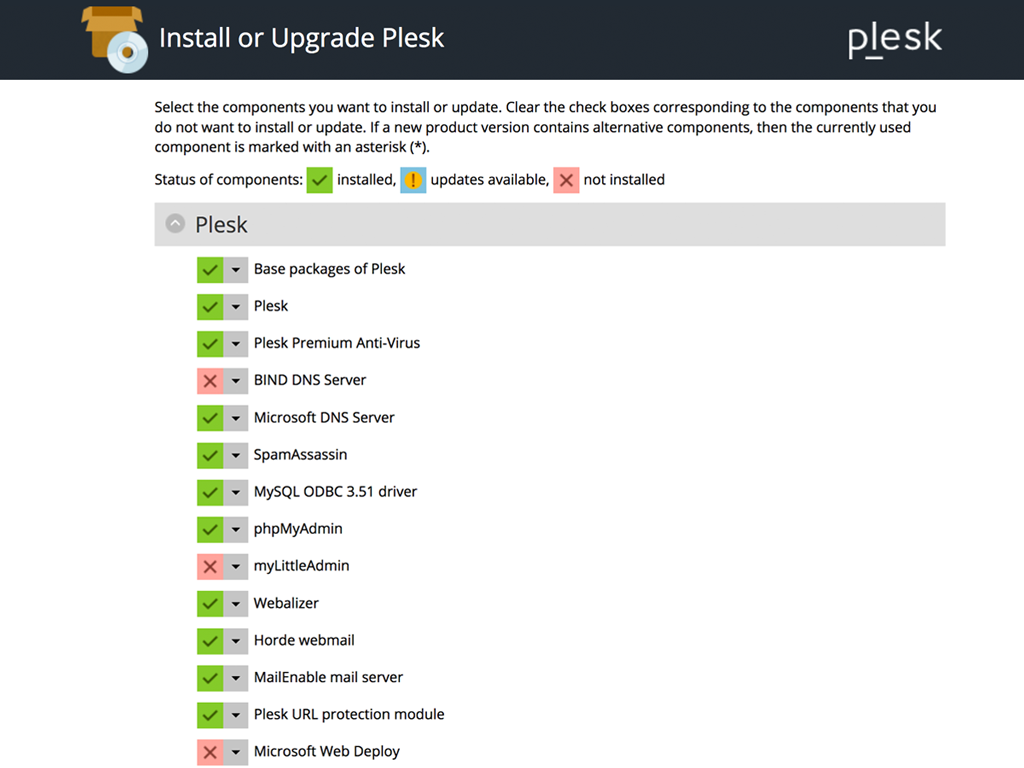Click the red not installed status icon
This screenshot has height=768, width=1024.
coord(566,180)
